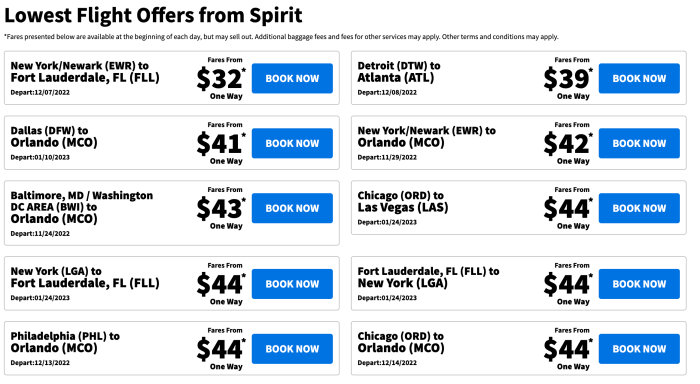This screenshot has height=384, width=700.
Task: Select the Detroit (DTW) to Atlanta route title
Action: [399, 71]
